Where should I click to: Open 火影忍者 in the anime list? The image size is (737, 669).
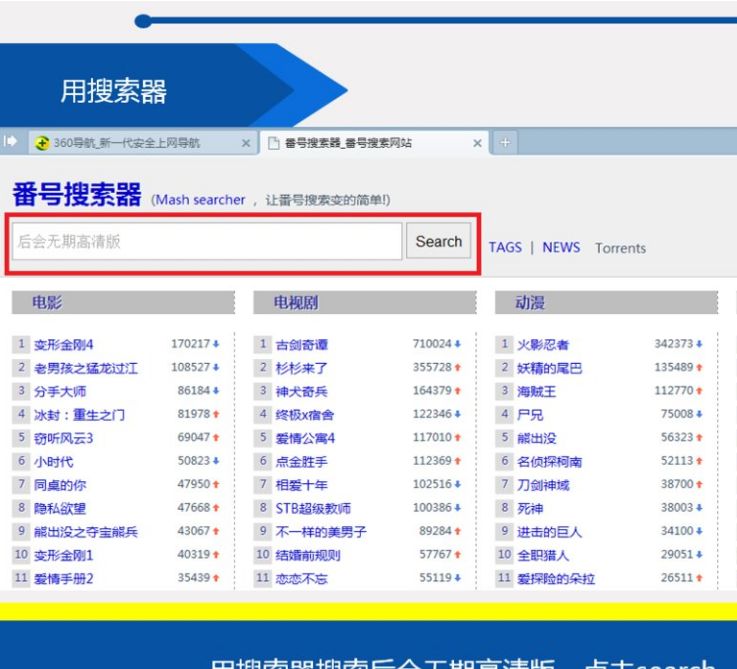click(x=543, y=345)
